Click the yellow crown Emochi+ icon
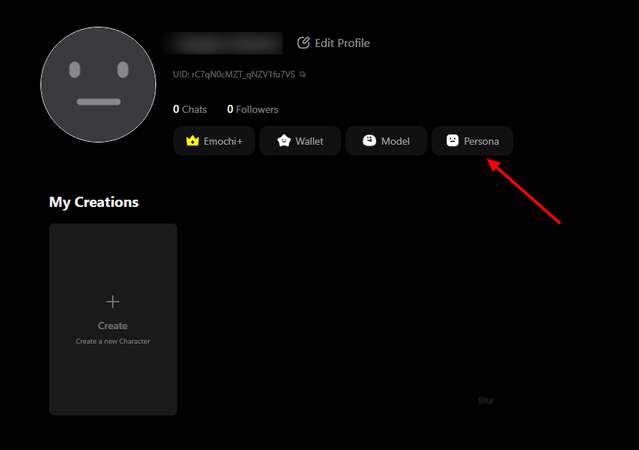Screen dimensions: 639x450 coord(192,141)
